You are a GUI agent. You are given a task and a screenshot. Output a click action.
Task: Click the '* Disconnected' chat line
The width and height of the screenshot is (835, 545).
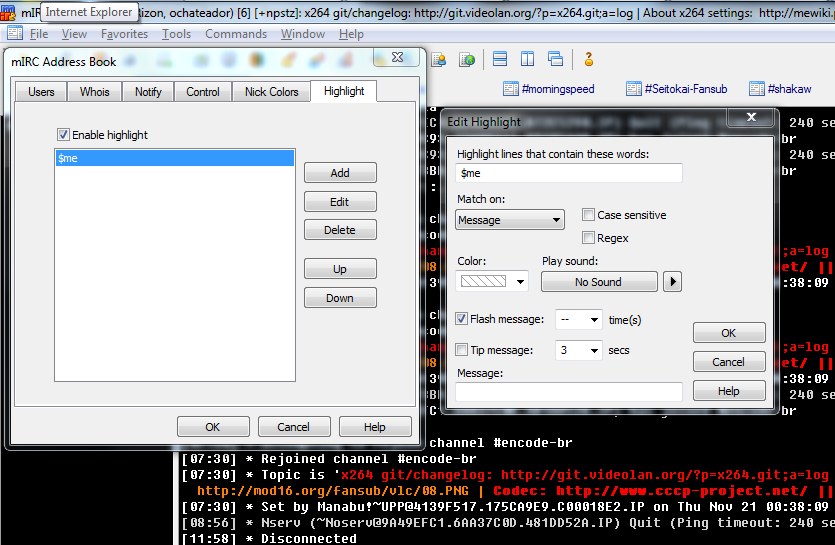click(269, 538)
